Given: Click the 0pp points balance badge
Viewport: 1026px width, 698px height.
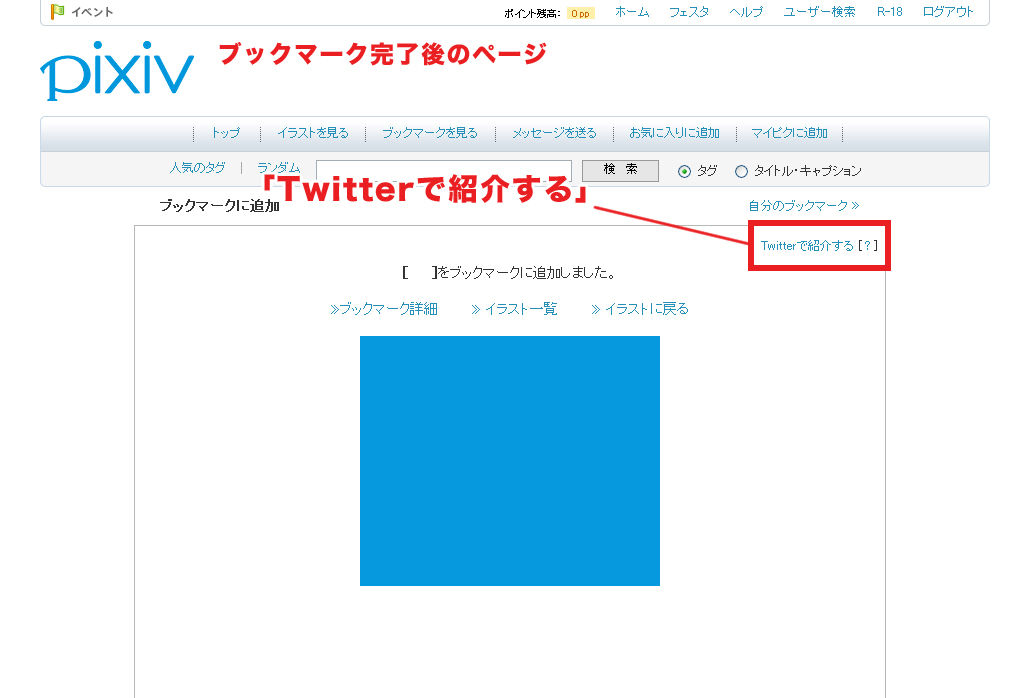Looking at the screenshot, I should [x=580, y=13].
